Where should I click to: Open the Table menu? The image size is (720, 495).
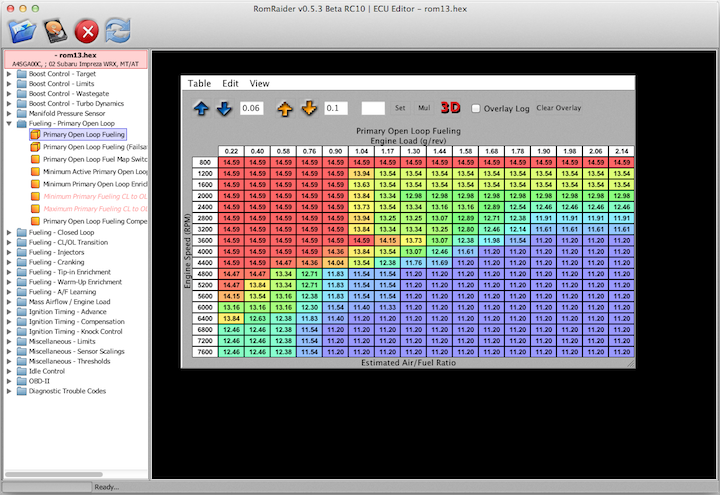click(199, 83)
